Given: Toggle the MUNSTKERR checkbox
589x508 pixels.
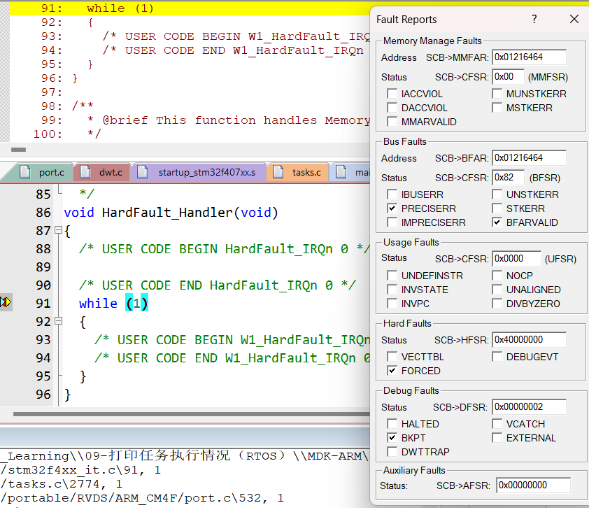Looking at the screenshot, I should [497, 93].
